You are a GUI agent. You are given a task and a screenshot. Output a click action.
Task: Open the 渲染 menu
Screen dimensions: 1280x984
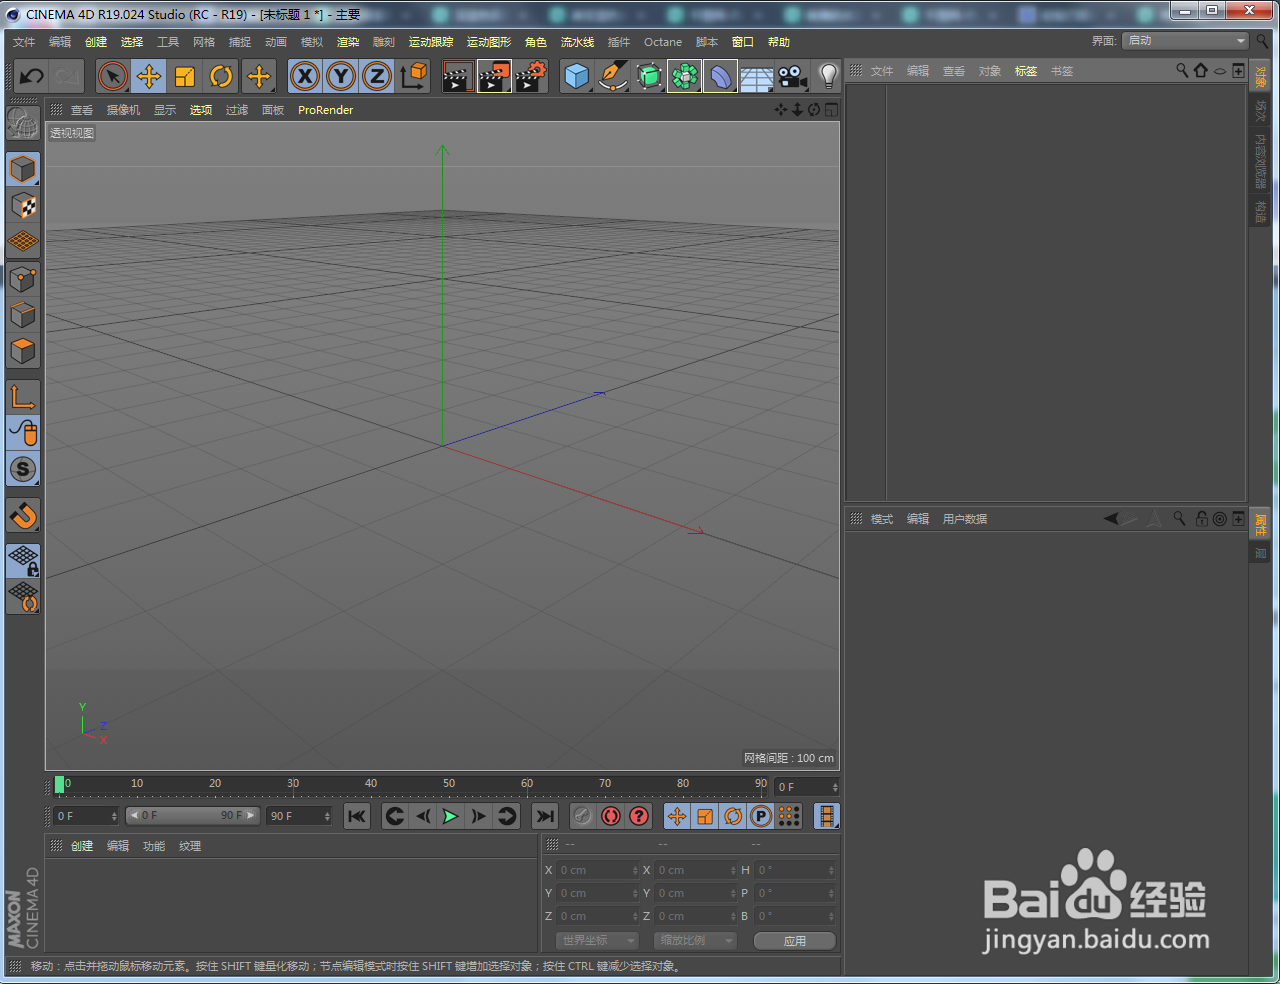(x=348, y=42)
